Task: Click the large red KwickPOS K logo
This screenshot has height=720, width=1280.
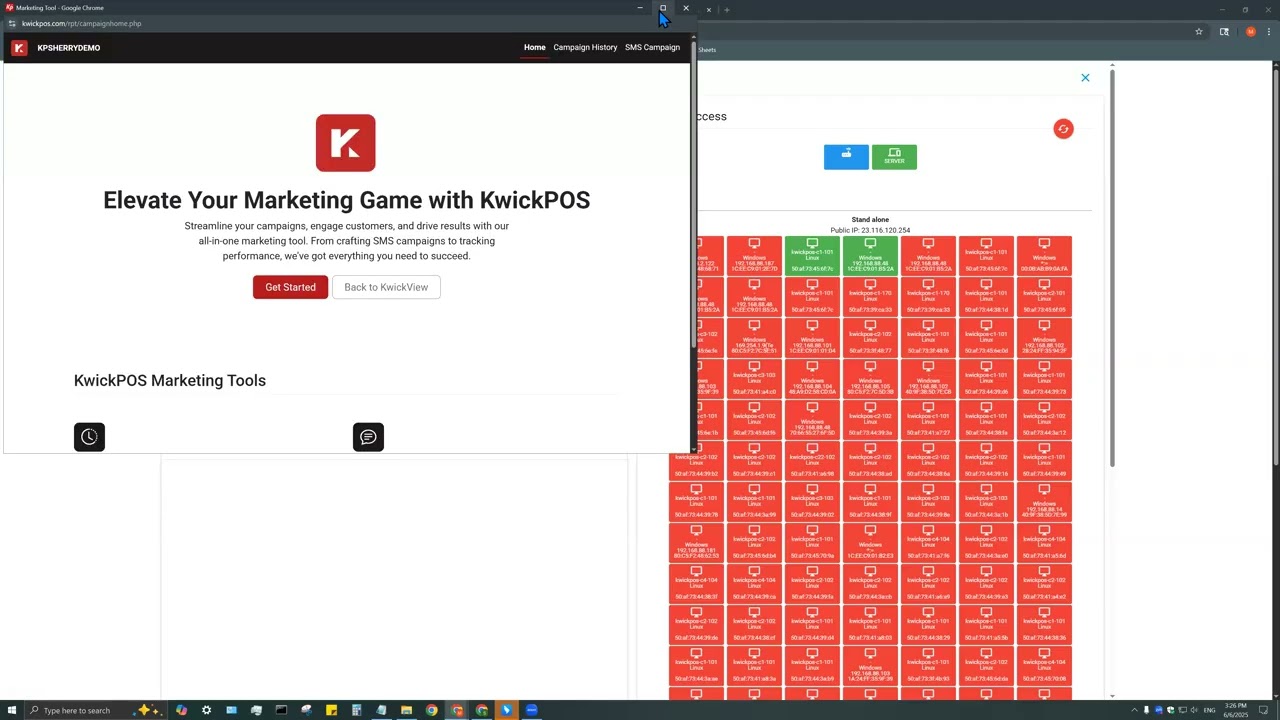Action: point(346,143)
